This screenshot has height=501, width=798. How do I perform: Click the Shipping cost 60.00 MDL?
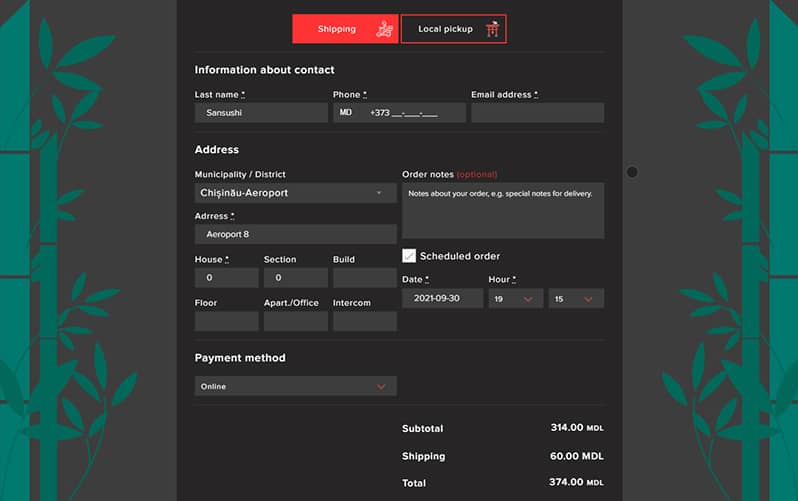coord(577,456)
